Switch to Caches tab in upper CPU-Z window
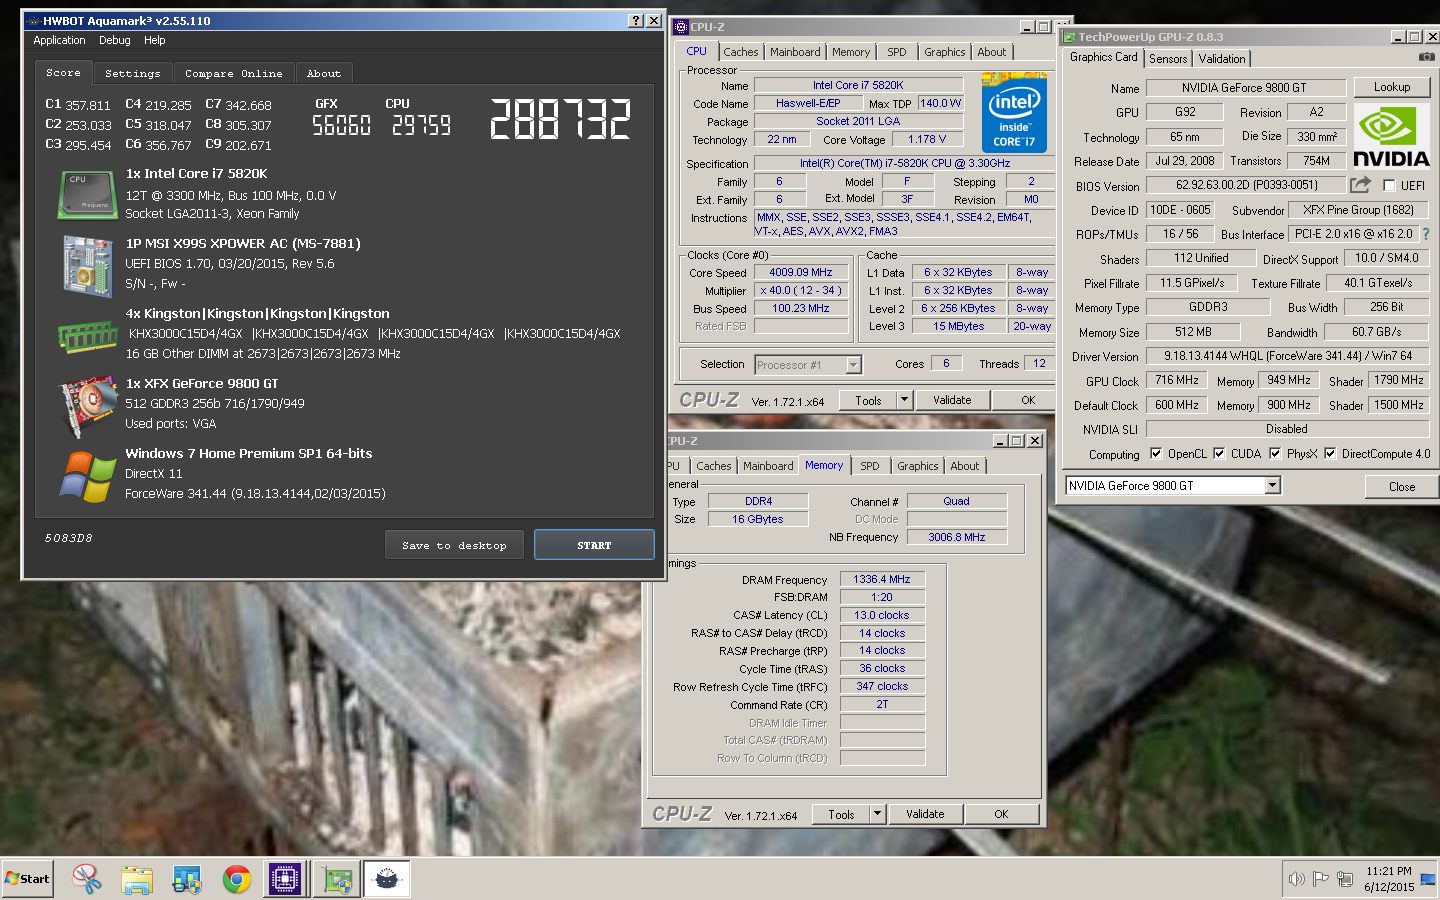Screen dimensions: 1440x900 point(741,52)
